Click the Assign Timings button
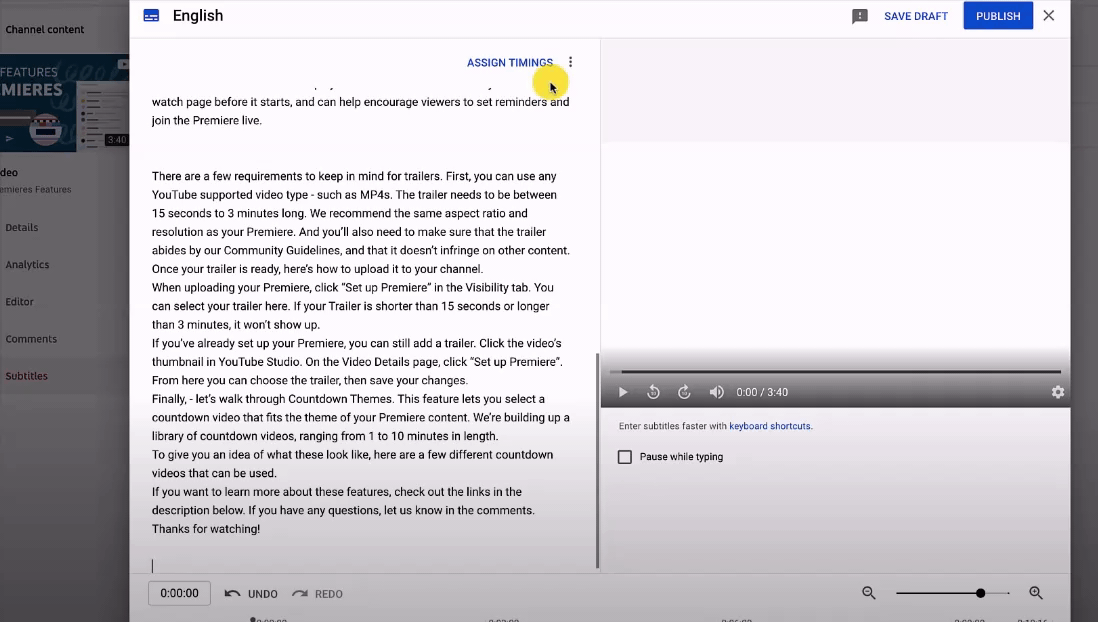 pyautogui.click(x=510, y=62)
